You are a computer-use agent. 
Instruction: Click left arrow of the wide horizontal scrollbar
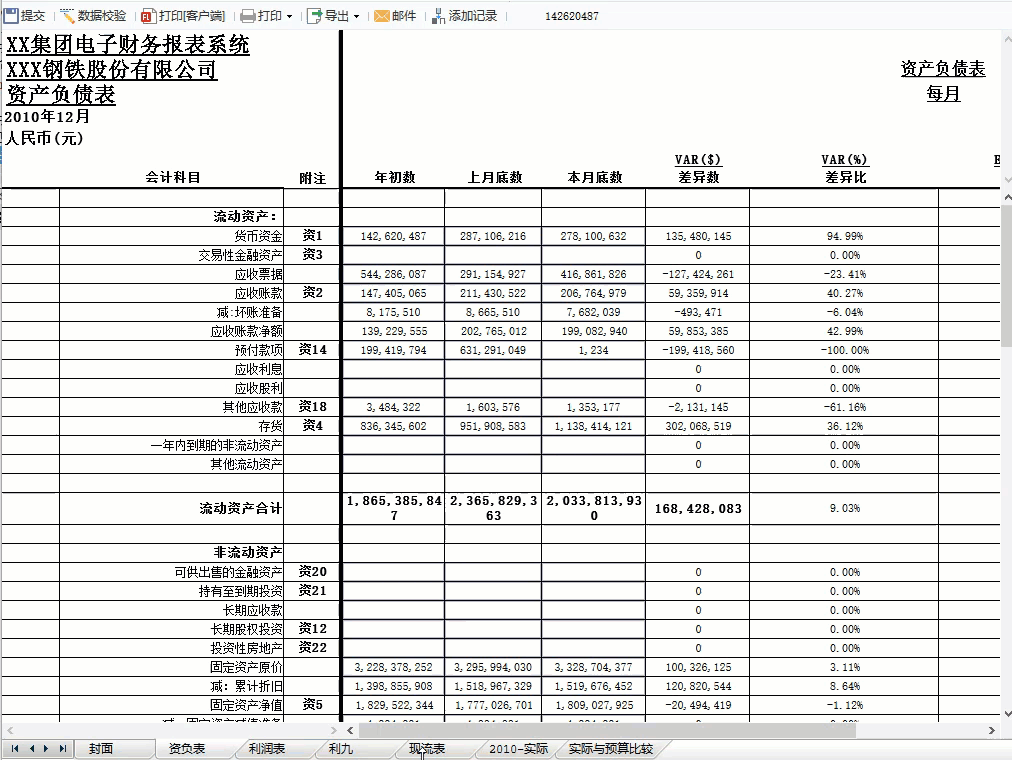point(350,730)
